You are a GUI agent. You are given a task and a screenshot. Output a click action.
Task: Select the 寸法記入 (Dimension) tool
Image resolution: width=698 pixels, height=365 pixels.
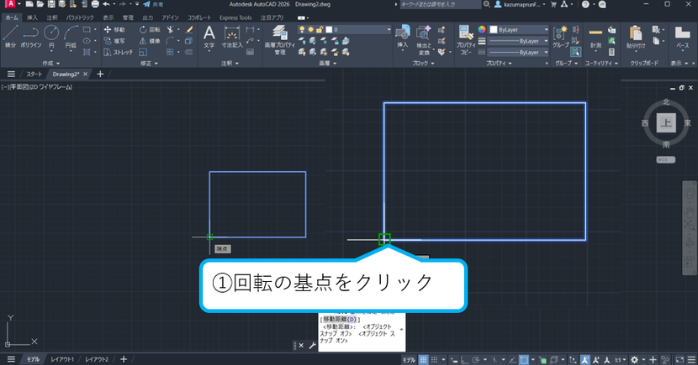232,37
